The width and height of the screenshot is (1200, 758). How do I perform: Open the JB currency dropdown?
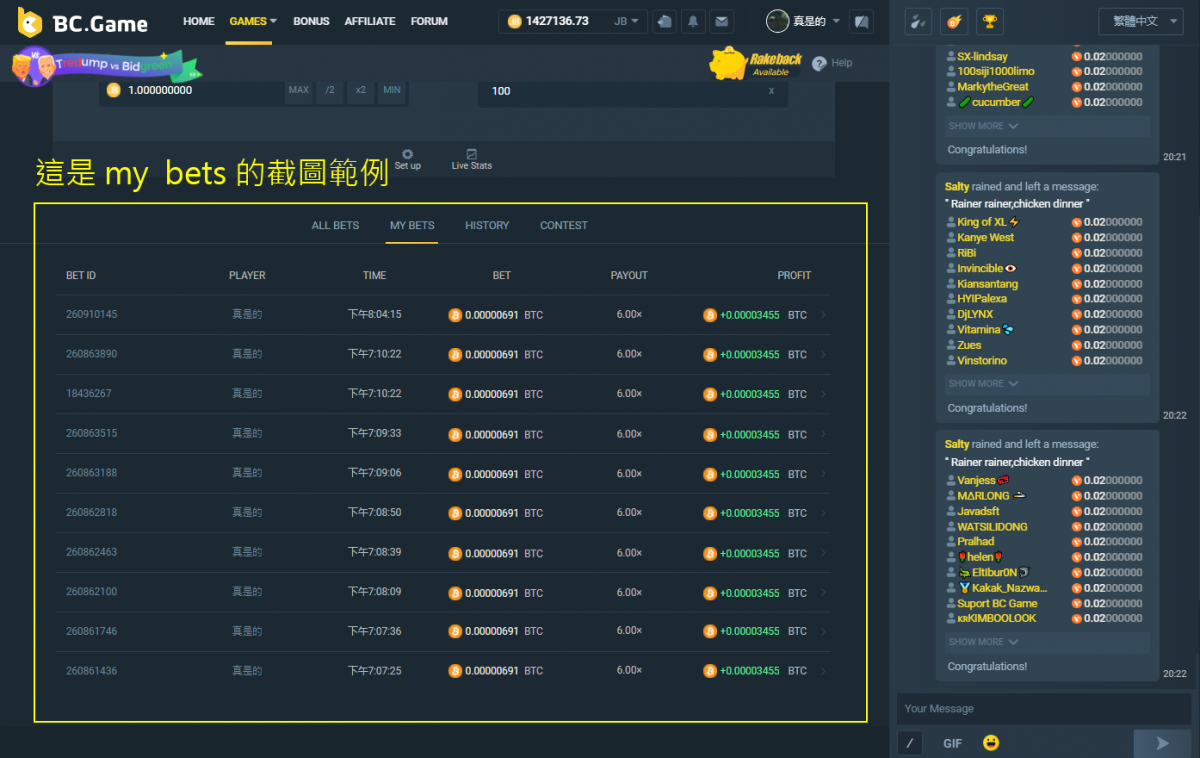point(627,21)
